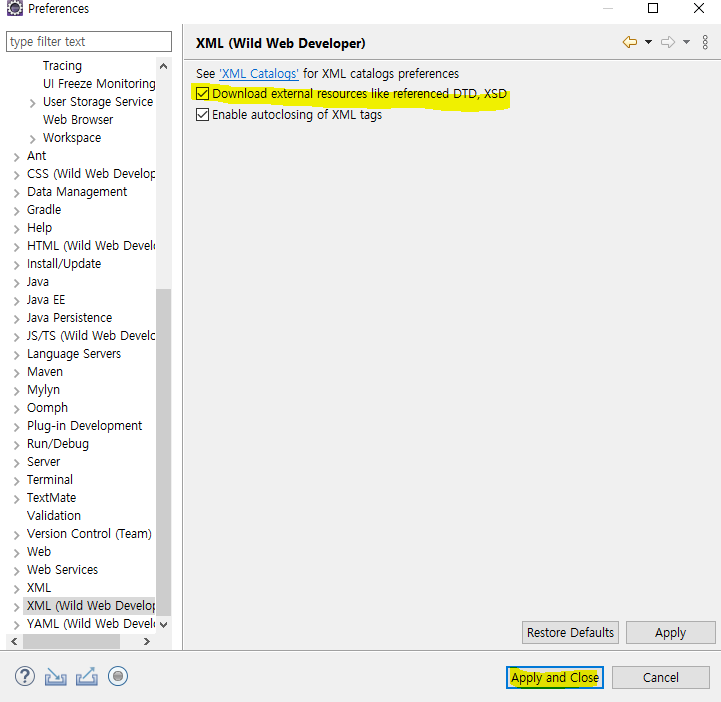This screenshot has width=721, height=702.
Task: Click the Export preferences icon
Action: point(87,677)
